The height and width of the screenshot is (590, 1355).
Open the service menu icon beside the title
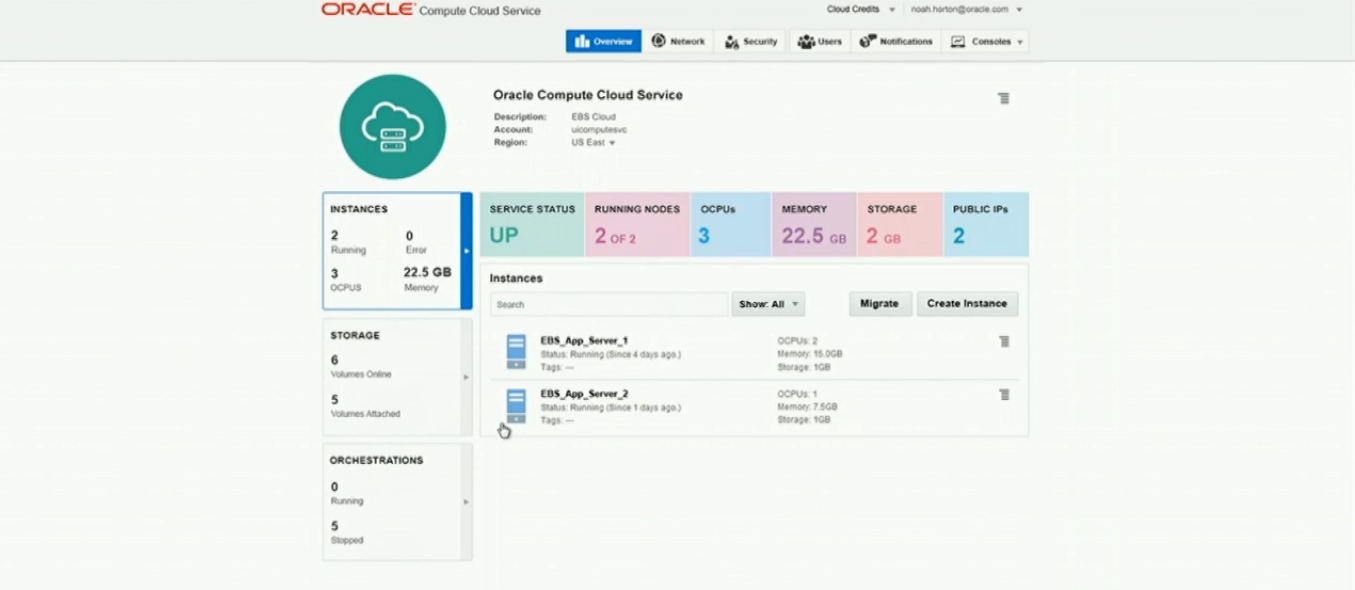click(x=1003, y=98)
